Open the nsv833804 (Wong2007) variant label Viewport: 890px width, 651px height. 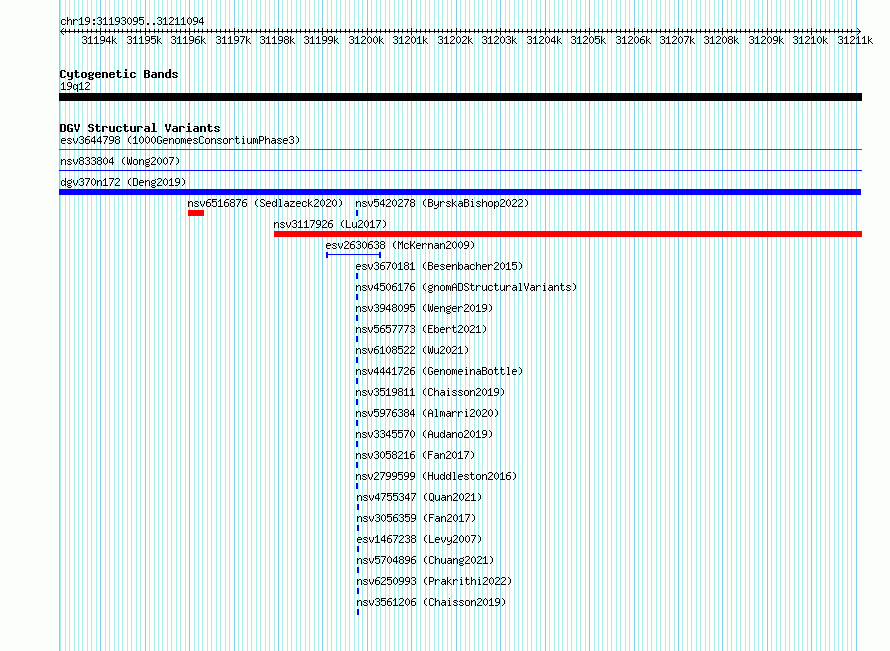[x=120, y=161]
